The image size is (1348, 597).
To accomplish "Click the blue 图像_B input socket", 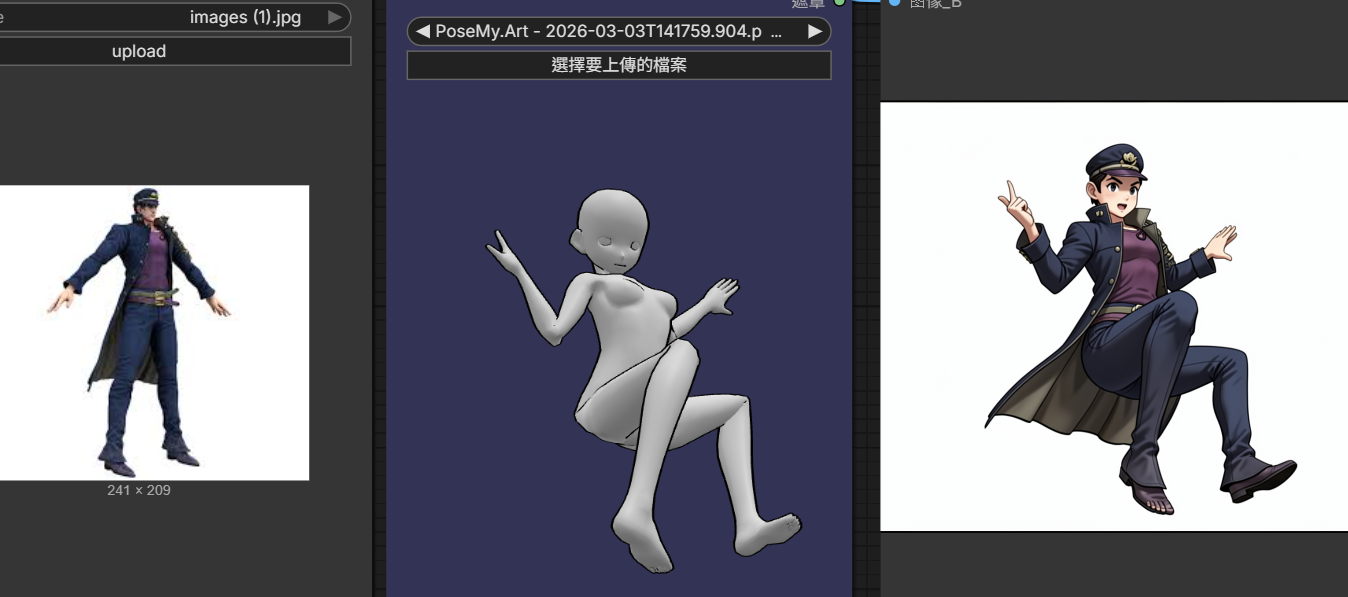I will [x=894, y=3].
